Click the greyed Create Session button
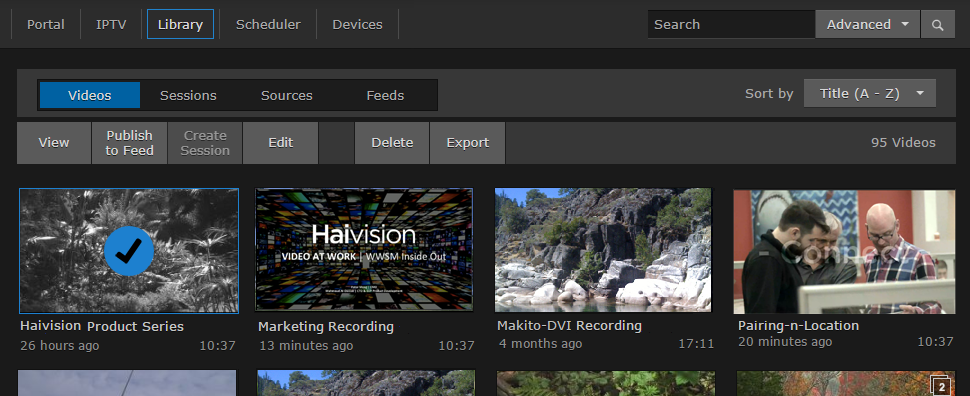This screenshot has width=970, height=396. tap(205, 143)
